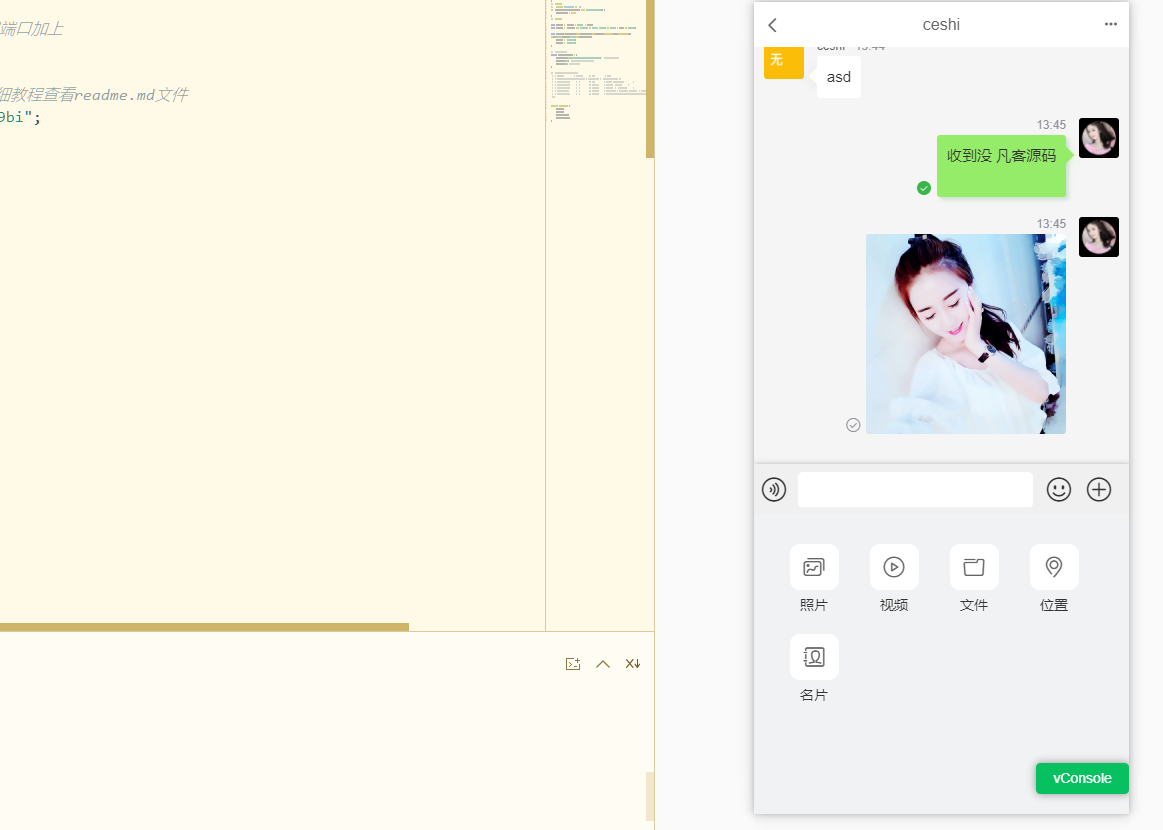Open new terminal icon in editor bottom panel

573,664
